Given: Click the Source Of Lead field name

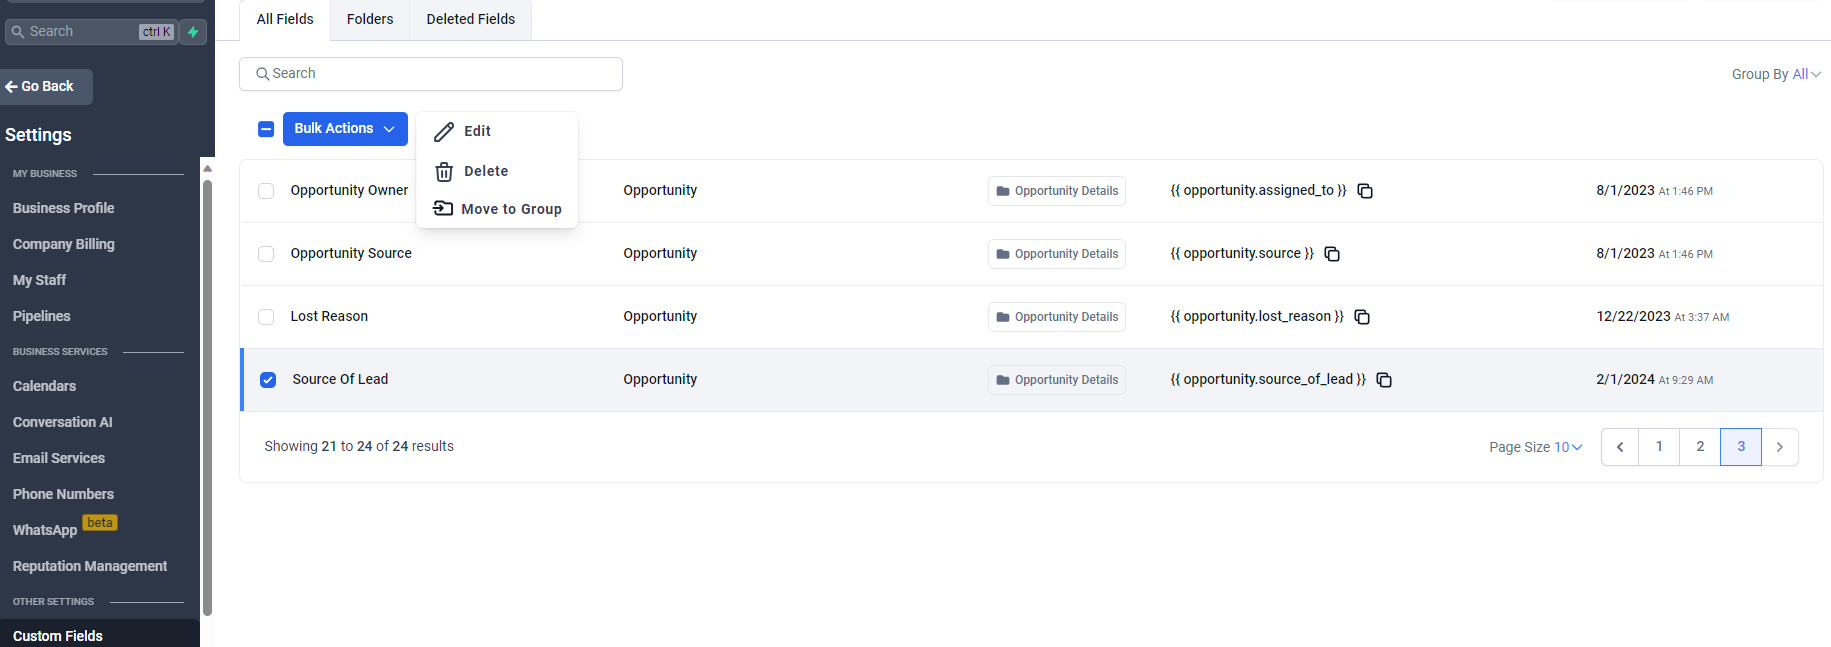Looking at the screenshot, I should click(340, 380).
